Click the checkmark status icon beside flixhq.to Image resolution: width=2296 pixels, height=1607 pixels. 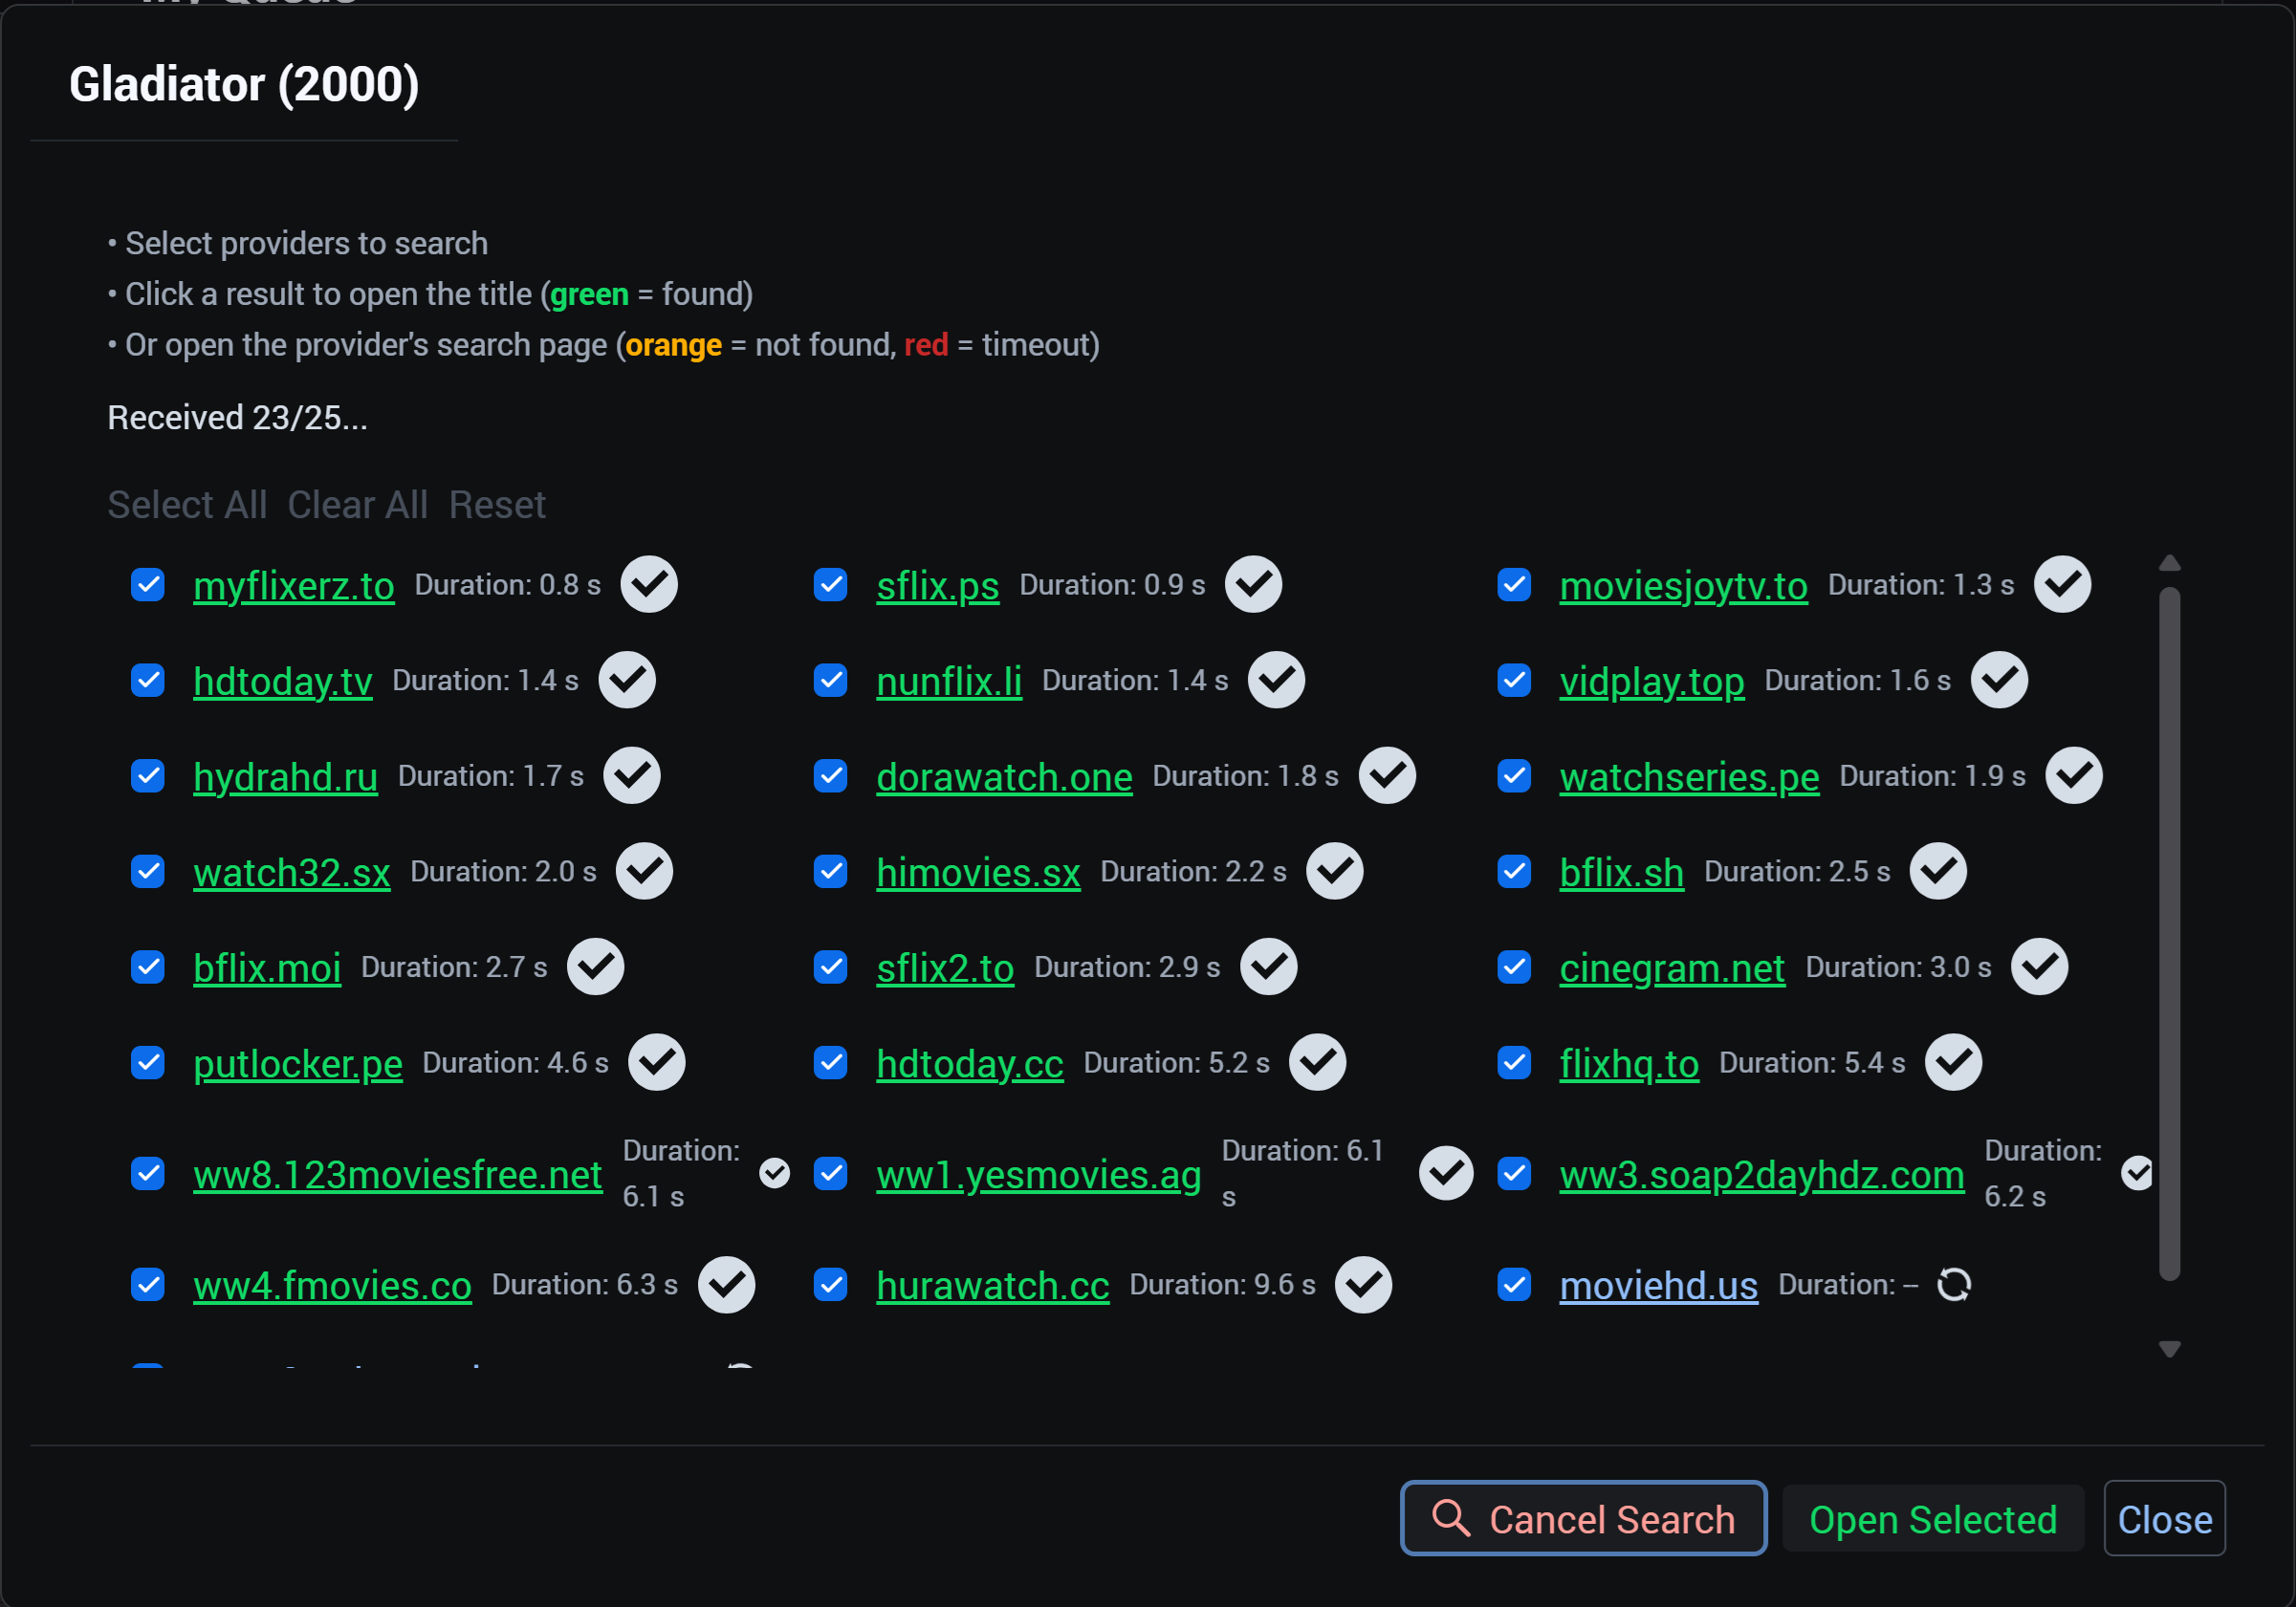[x=1954, y=1062]
